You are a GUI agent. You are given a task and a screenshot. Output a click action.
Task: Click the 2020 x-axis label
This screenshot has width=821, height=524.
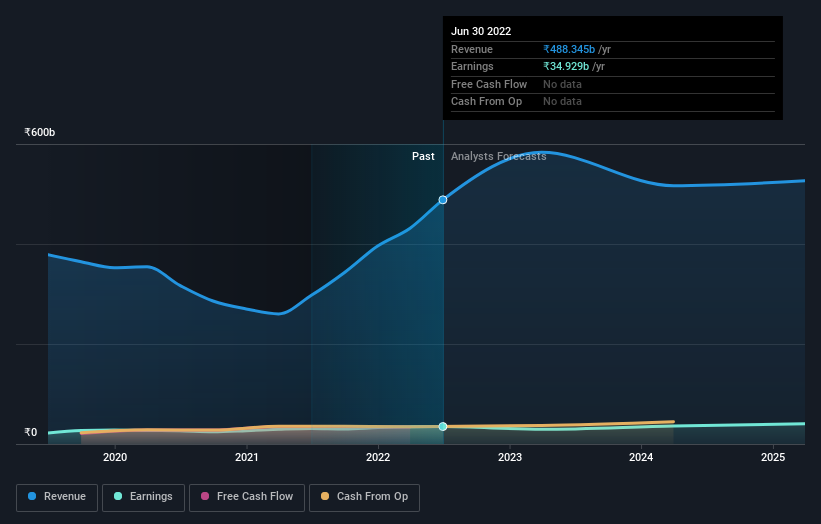tap(115, 458)
